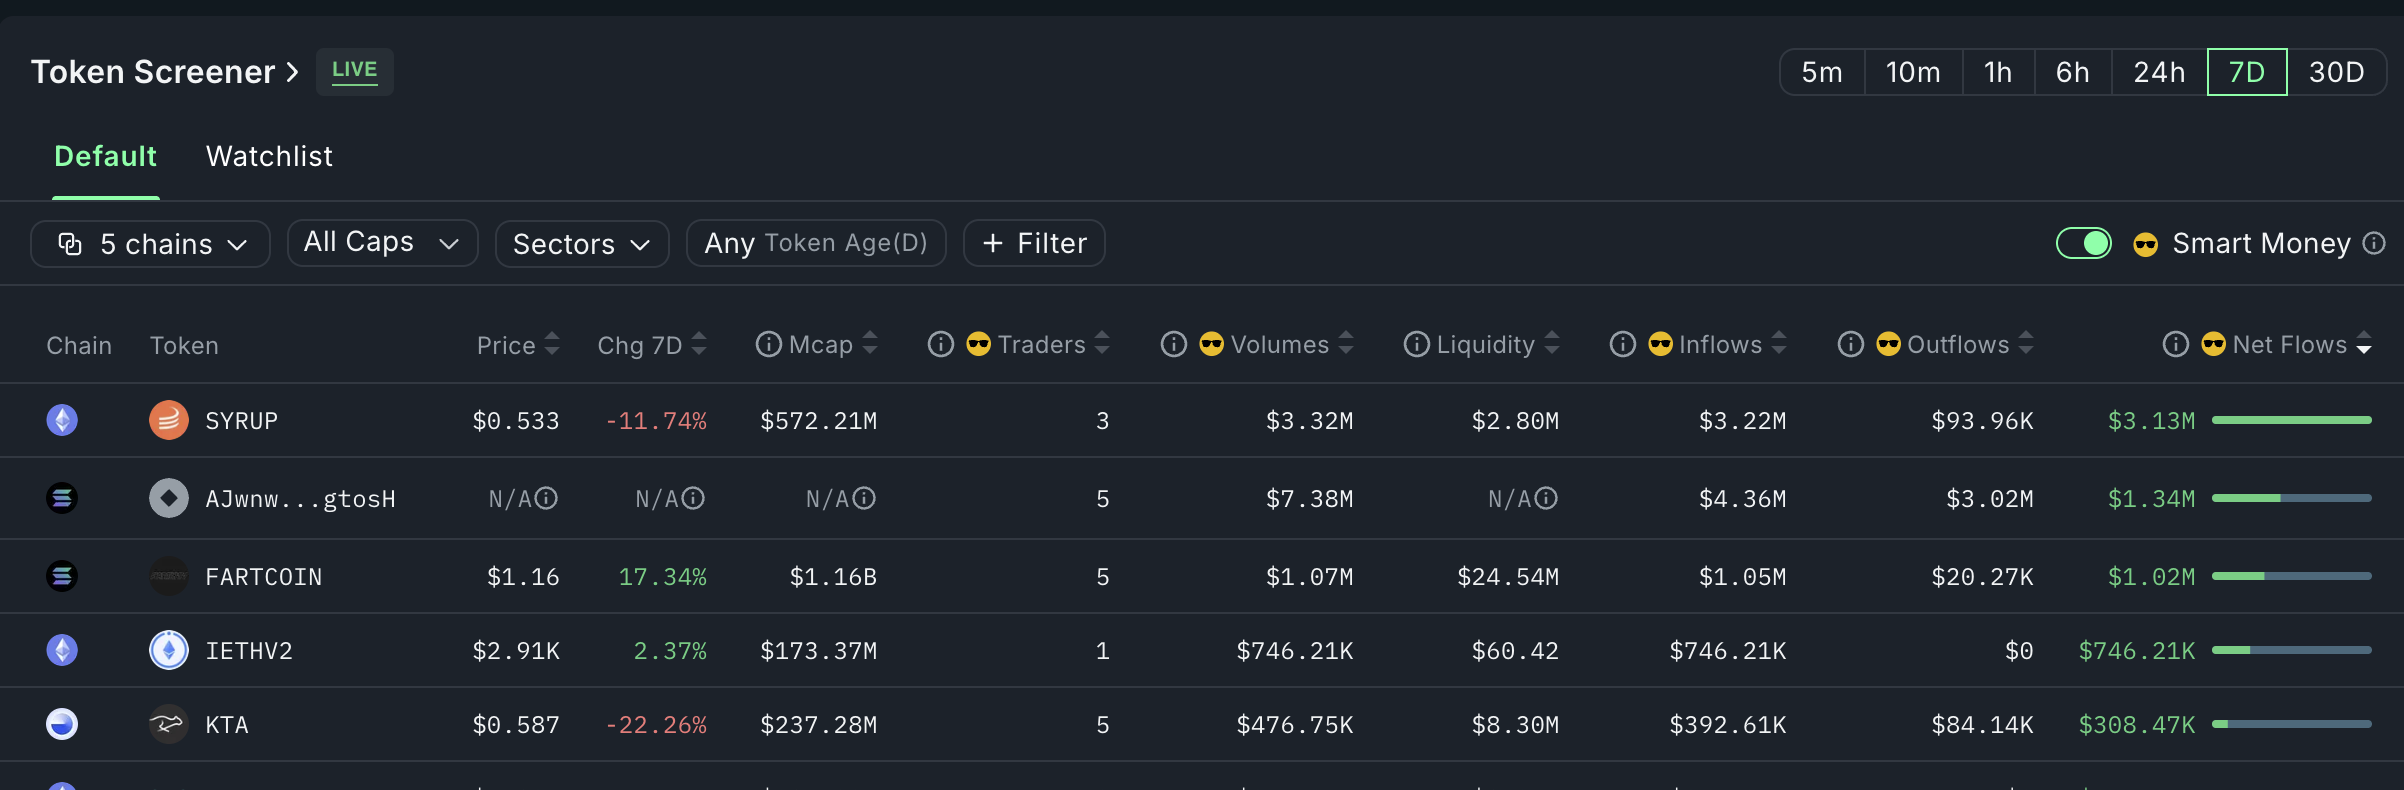Image resolution: width=2404 pixels, height=790 pixels.
Task: Sort by Outflows column arrows
Action: [2026, 344]
